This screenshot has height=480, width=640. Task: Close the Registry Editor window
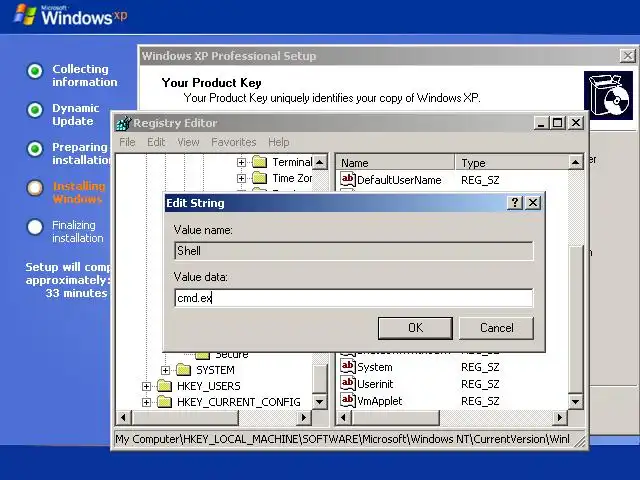[576, 122]
